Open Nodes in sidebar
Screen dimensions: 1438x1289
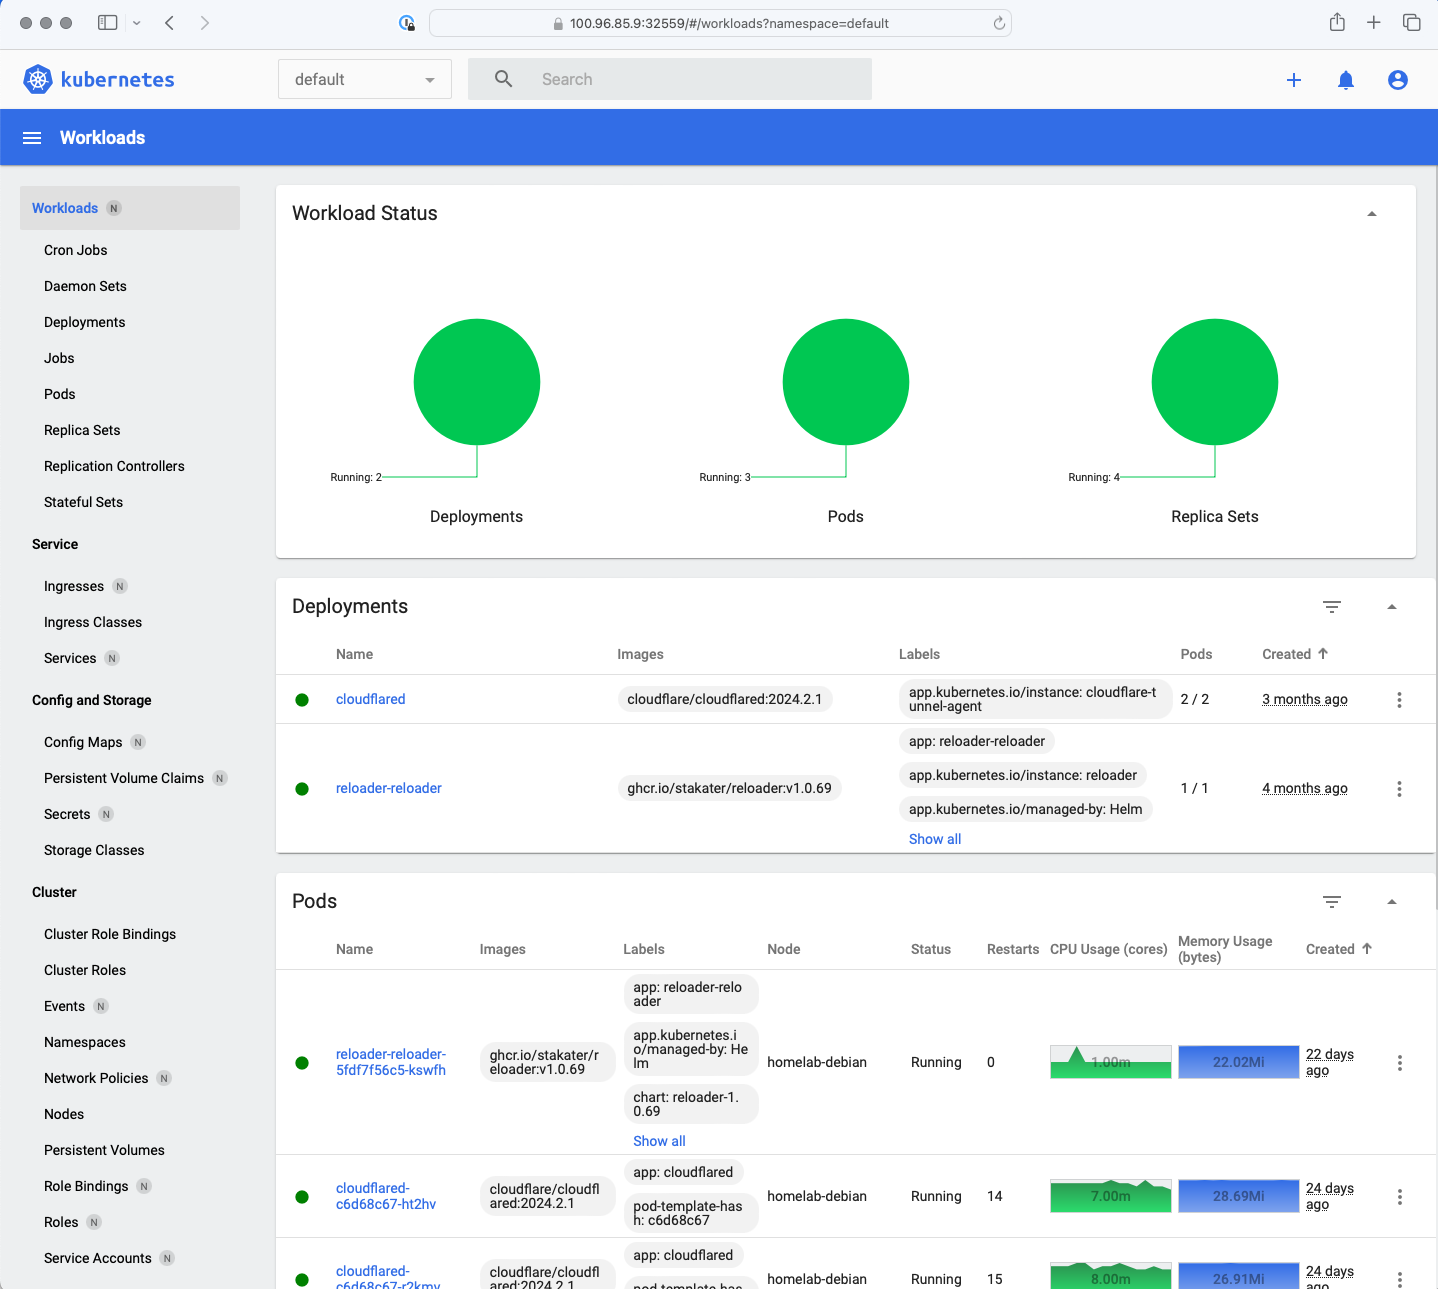pos(64,1114)
